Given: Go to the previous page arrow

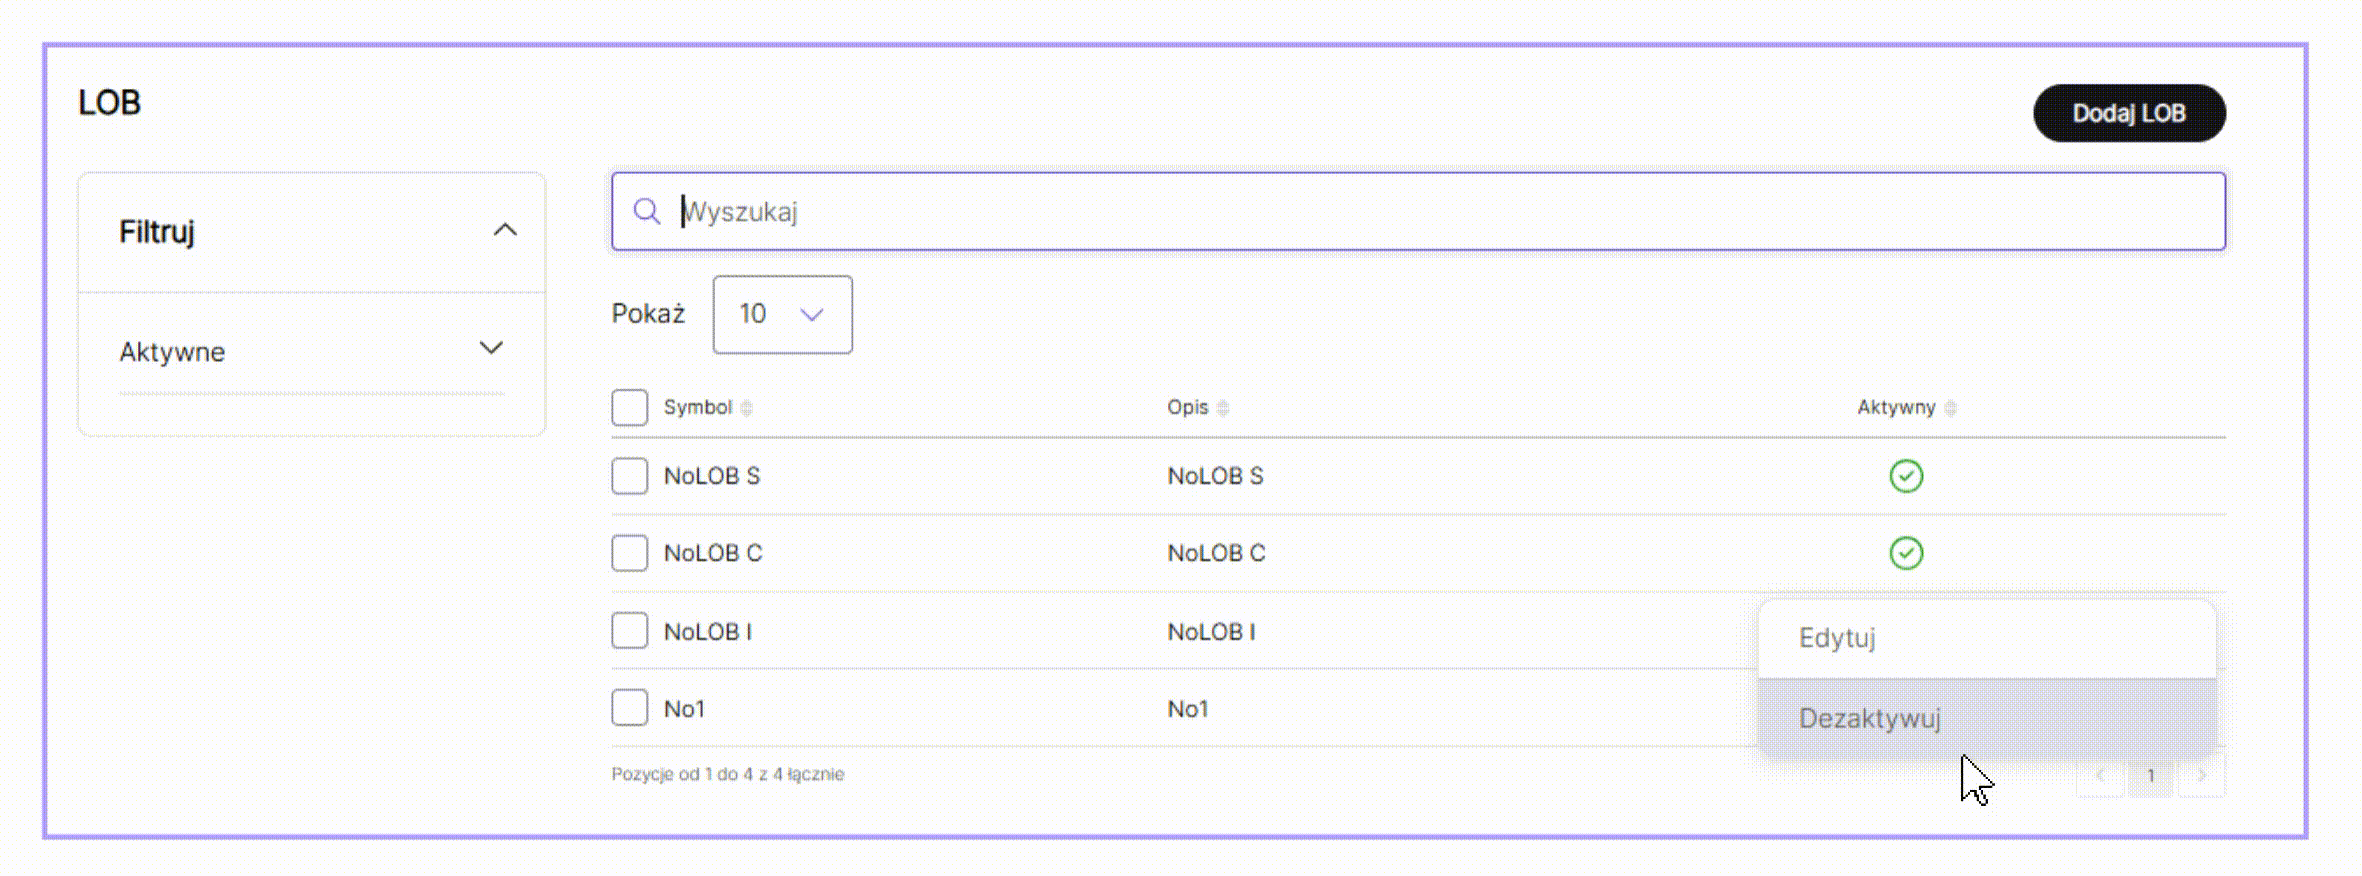Looking at the screenshot, I should tap(2100, 775).
